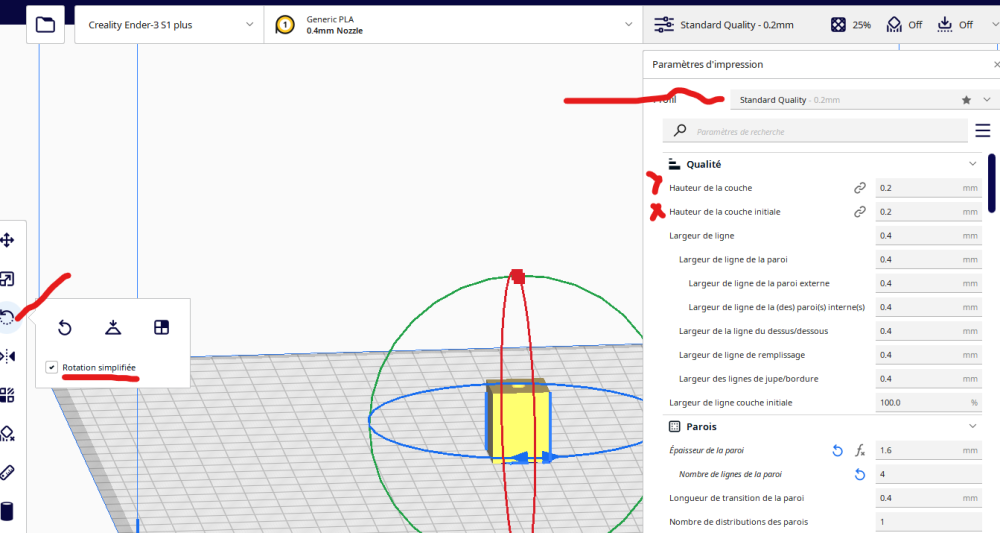Click adhesion Off icon
This screenshot has width=1000, height=533.
point(945,25)
